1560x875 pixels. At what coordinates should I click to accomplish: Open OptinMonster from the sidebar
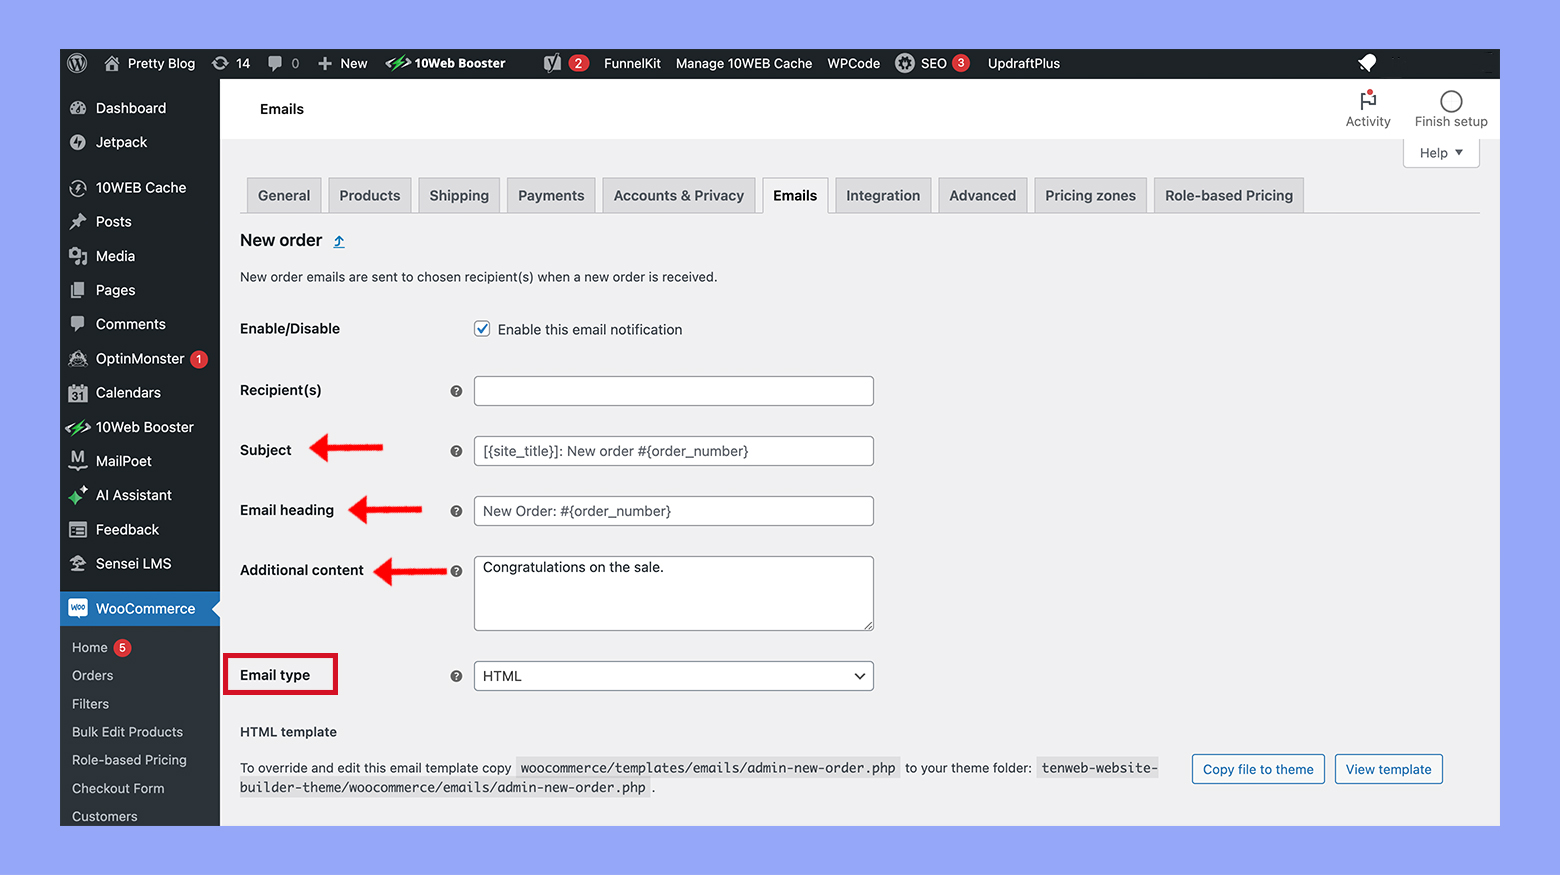(x=78, y=358)
